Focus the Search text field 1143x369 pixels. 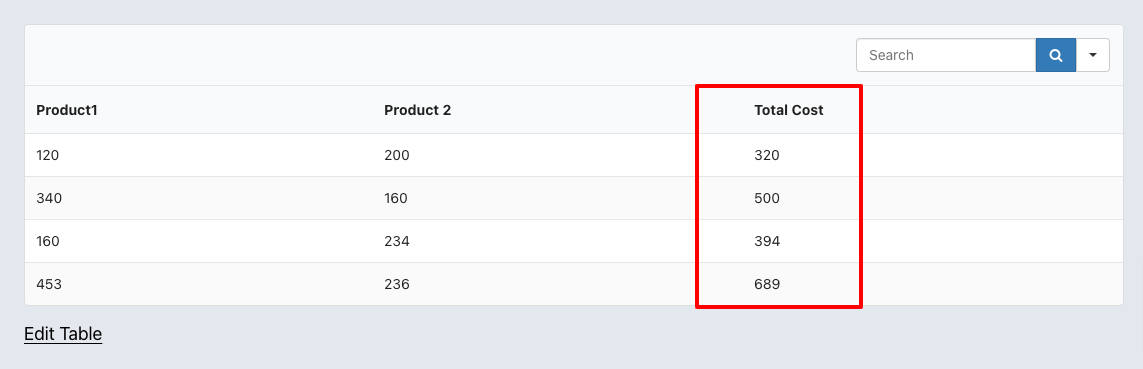click(x=946, y=55)
